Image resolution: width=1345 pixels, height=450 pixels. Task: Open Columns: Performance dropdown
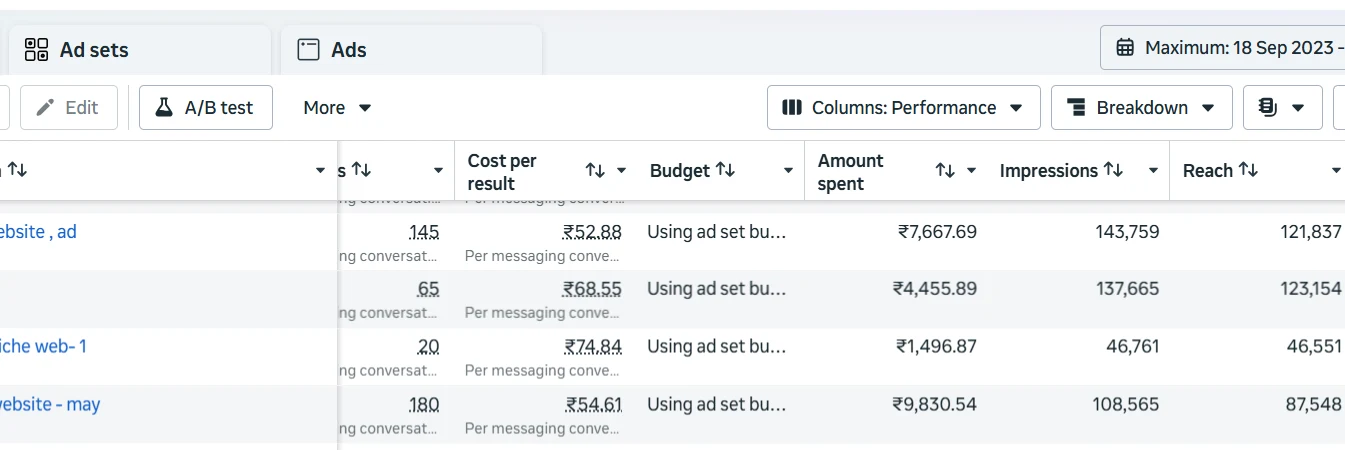pos(904,107)
